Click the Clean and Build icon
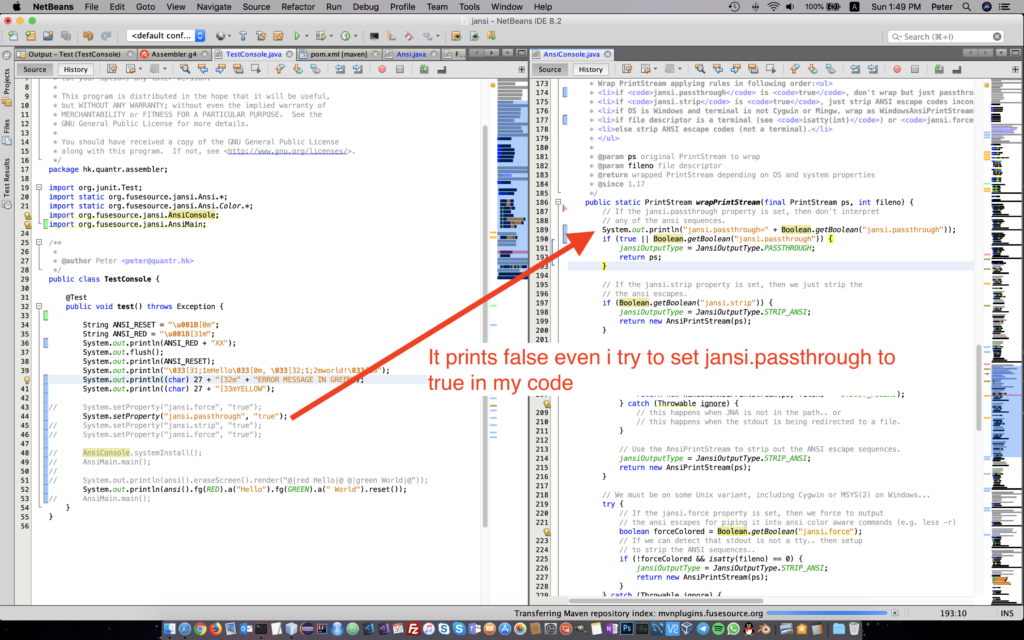The width and height of the screenshot is (1024, 640). click(x=261, y=36)
